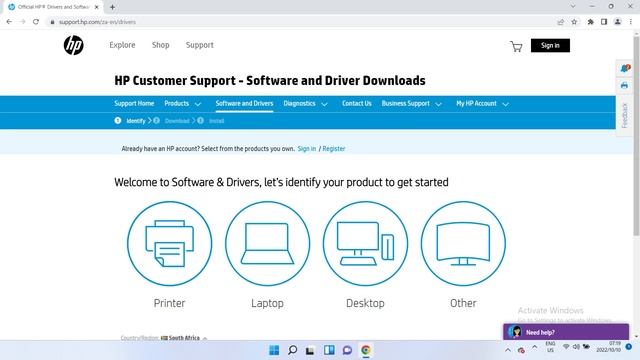Screen dimensions: 640x360
Task: Click the HP logo
Action: (74, 45)
